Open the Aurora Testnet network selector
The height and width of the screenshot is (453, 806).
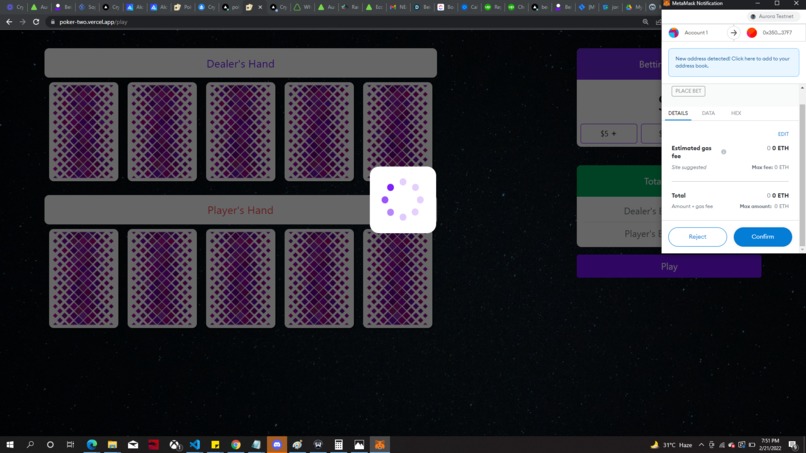(772, 16)
